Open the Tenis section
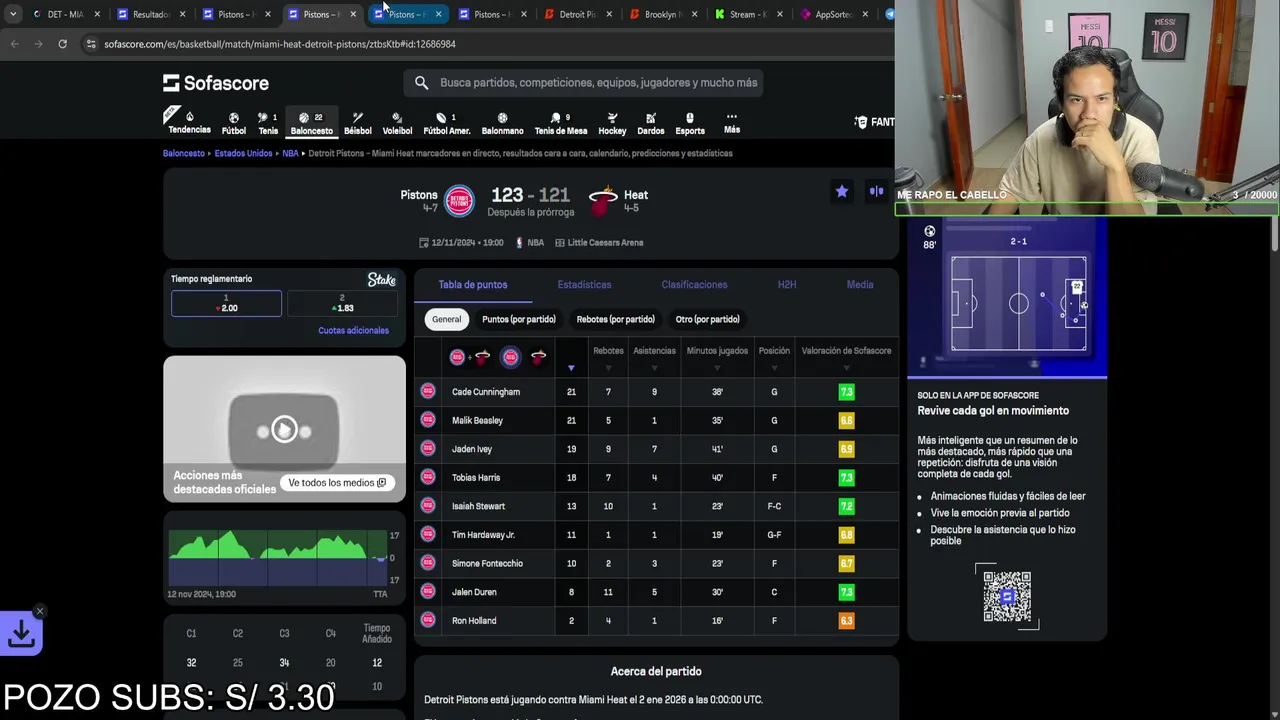 (268, 123)
